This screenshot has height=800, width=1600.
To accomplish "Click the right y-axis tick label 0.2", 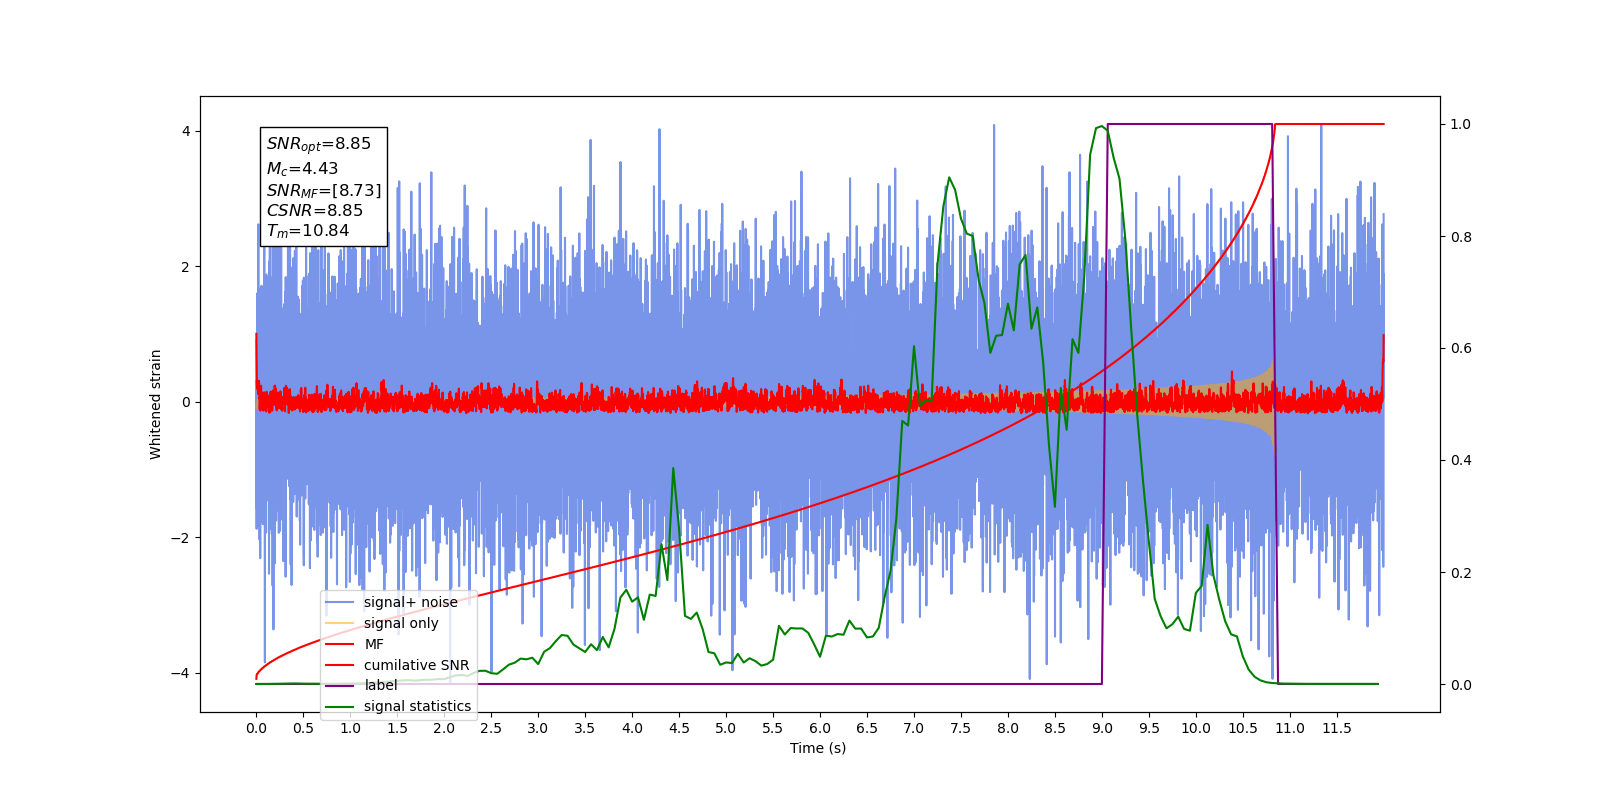I will [1461, 573].
